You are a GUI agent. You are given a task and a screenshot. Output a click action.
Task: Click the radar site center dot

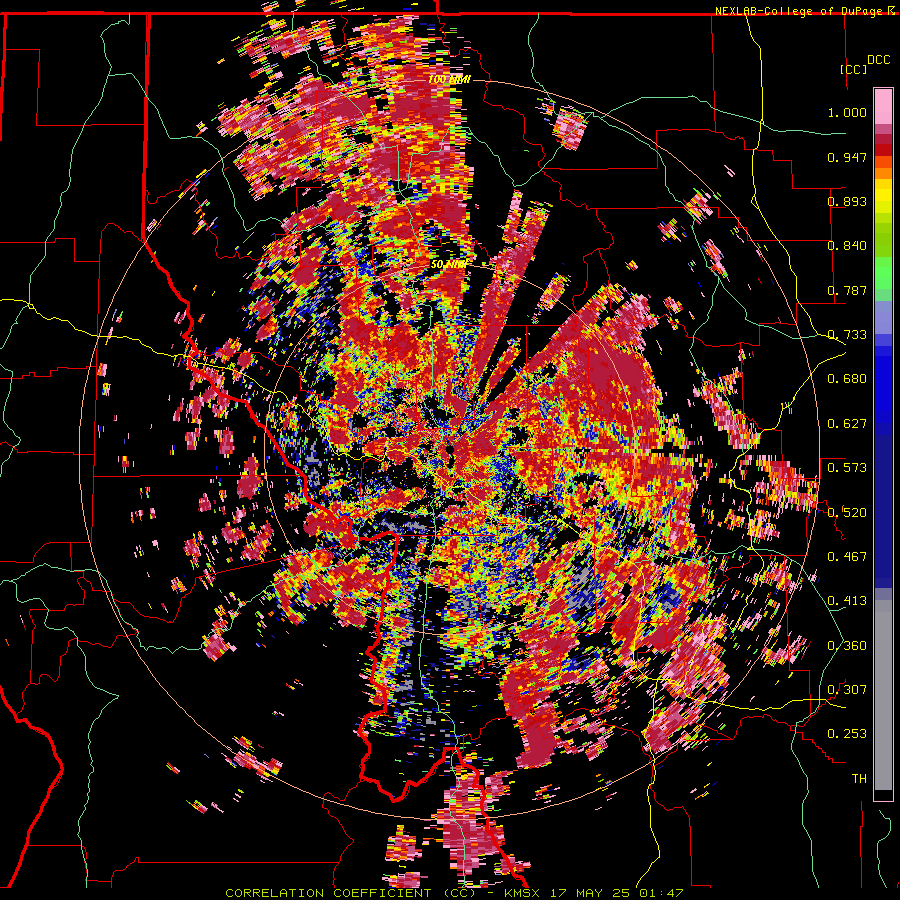tap(449, 449)
